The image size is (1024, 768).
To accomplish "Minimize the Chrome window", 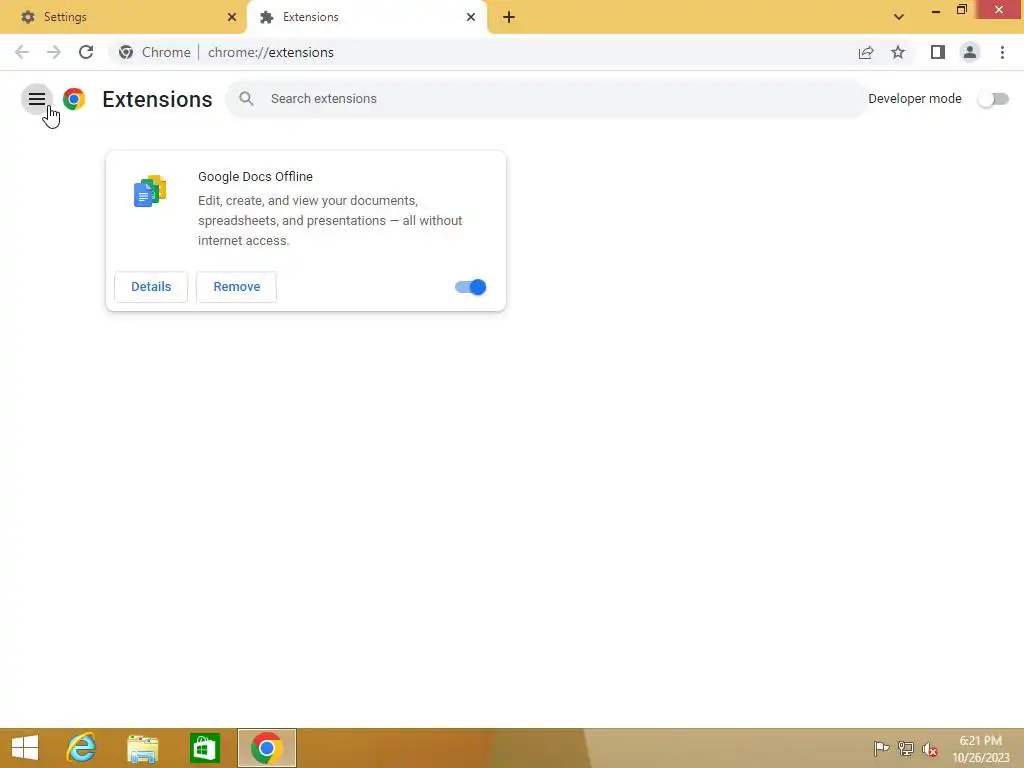I will click(936, 10).
